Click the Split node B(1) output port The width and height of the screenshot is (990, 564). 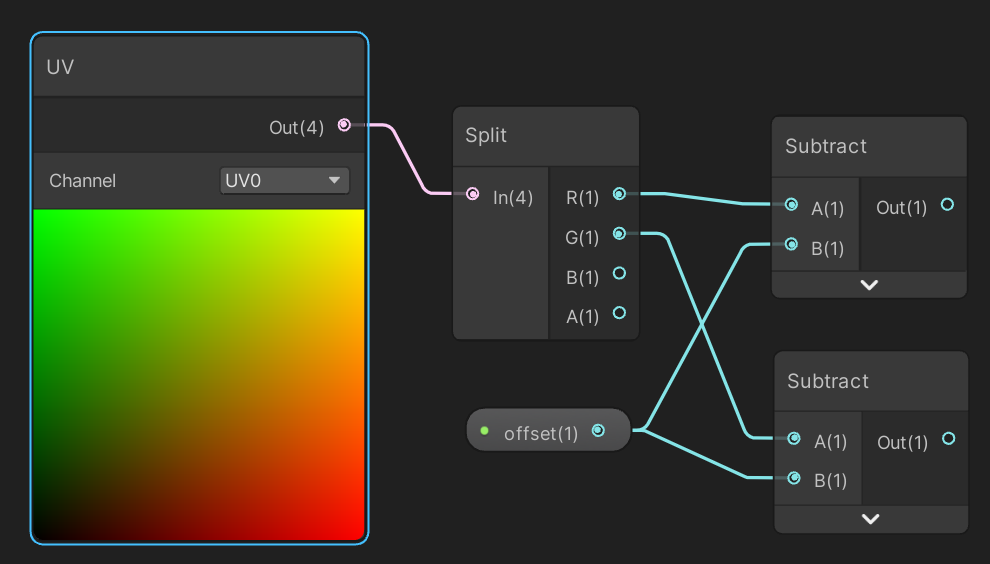(619, 273)
